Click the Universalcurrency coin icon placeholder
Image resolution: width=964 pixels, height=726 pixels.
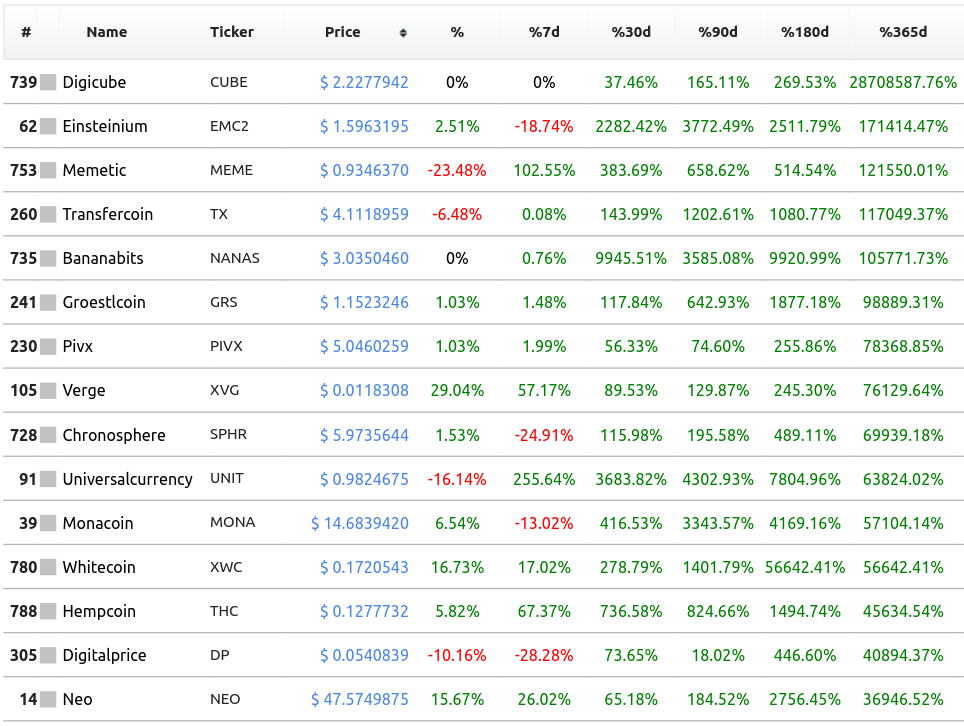tap(48, 479)
